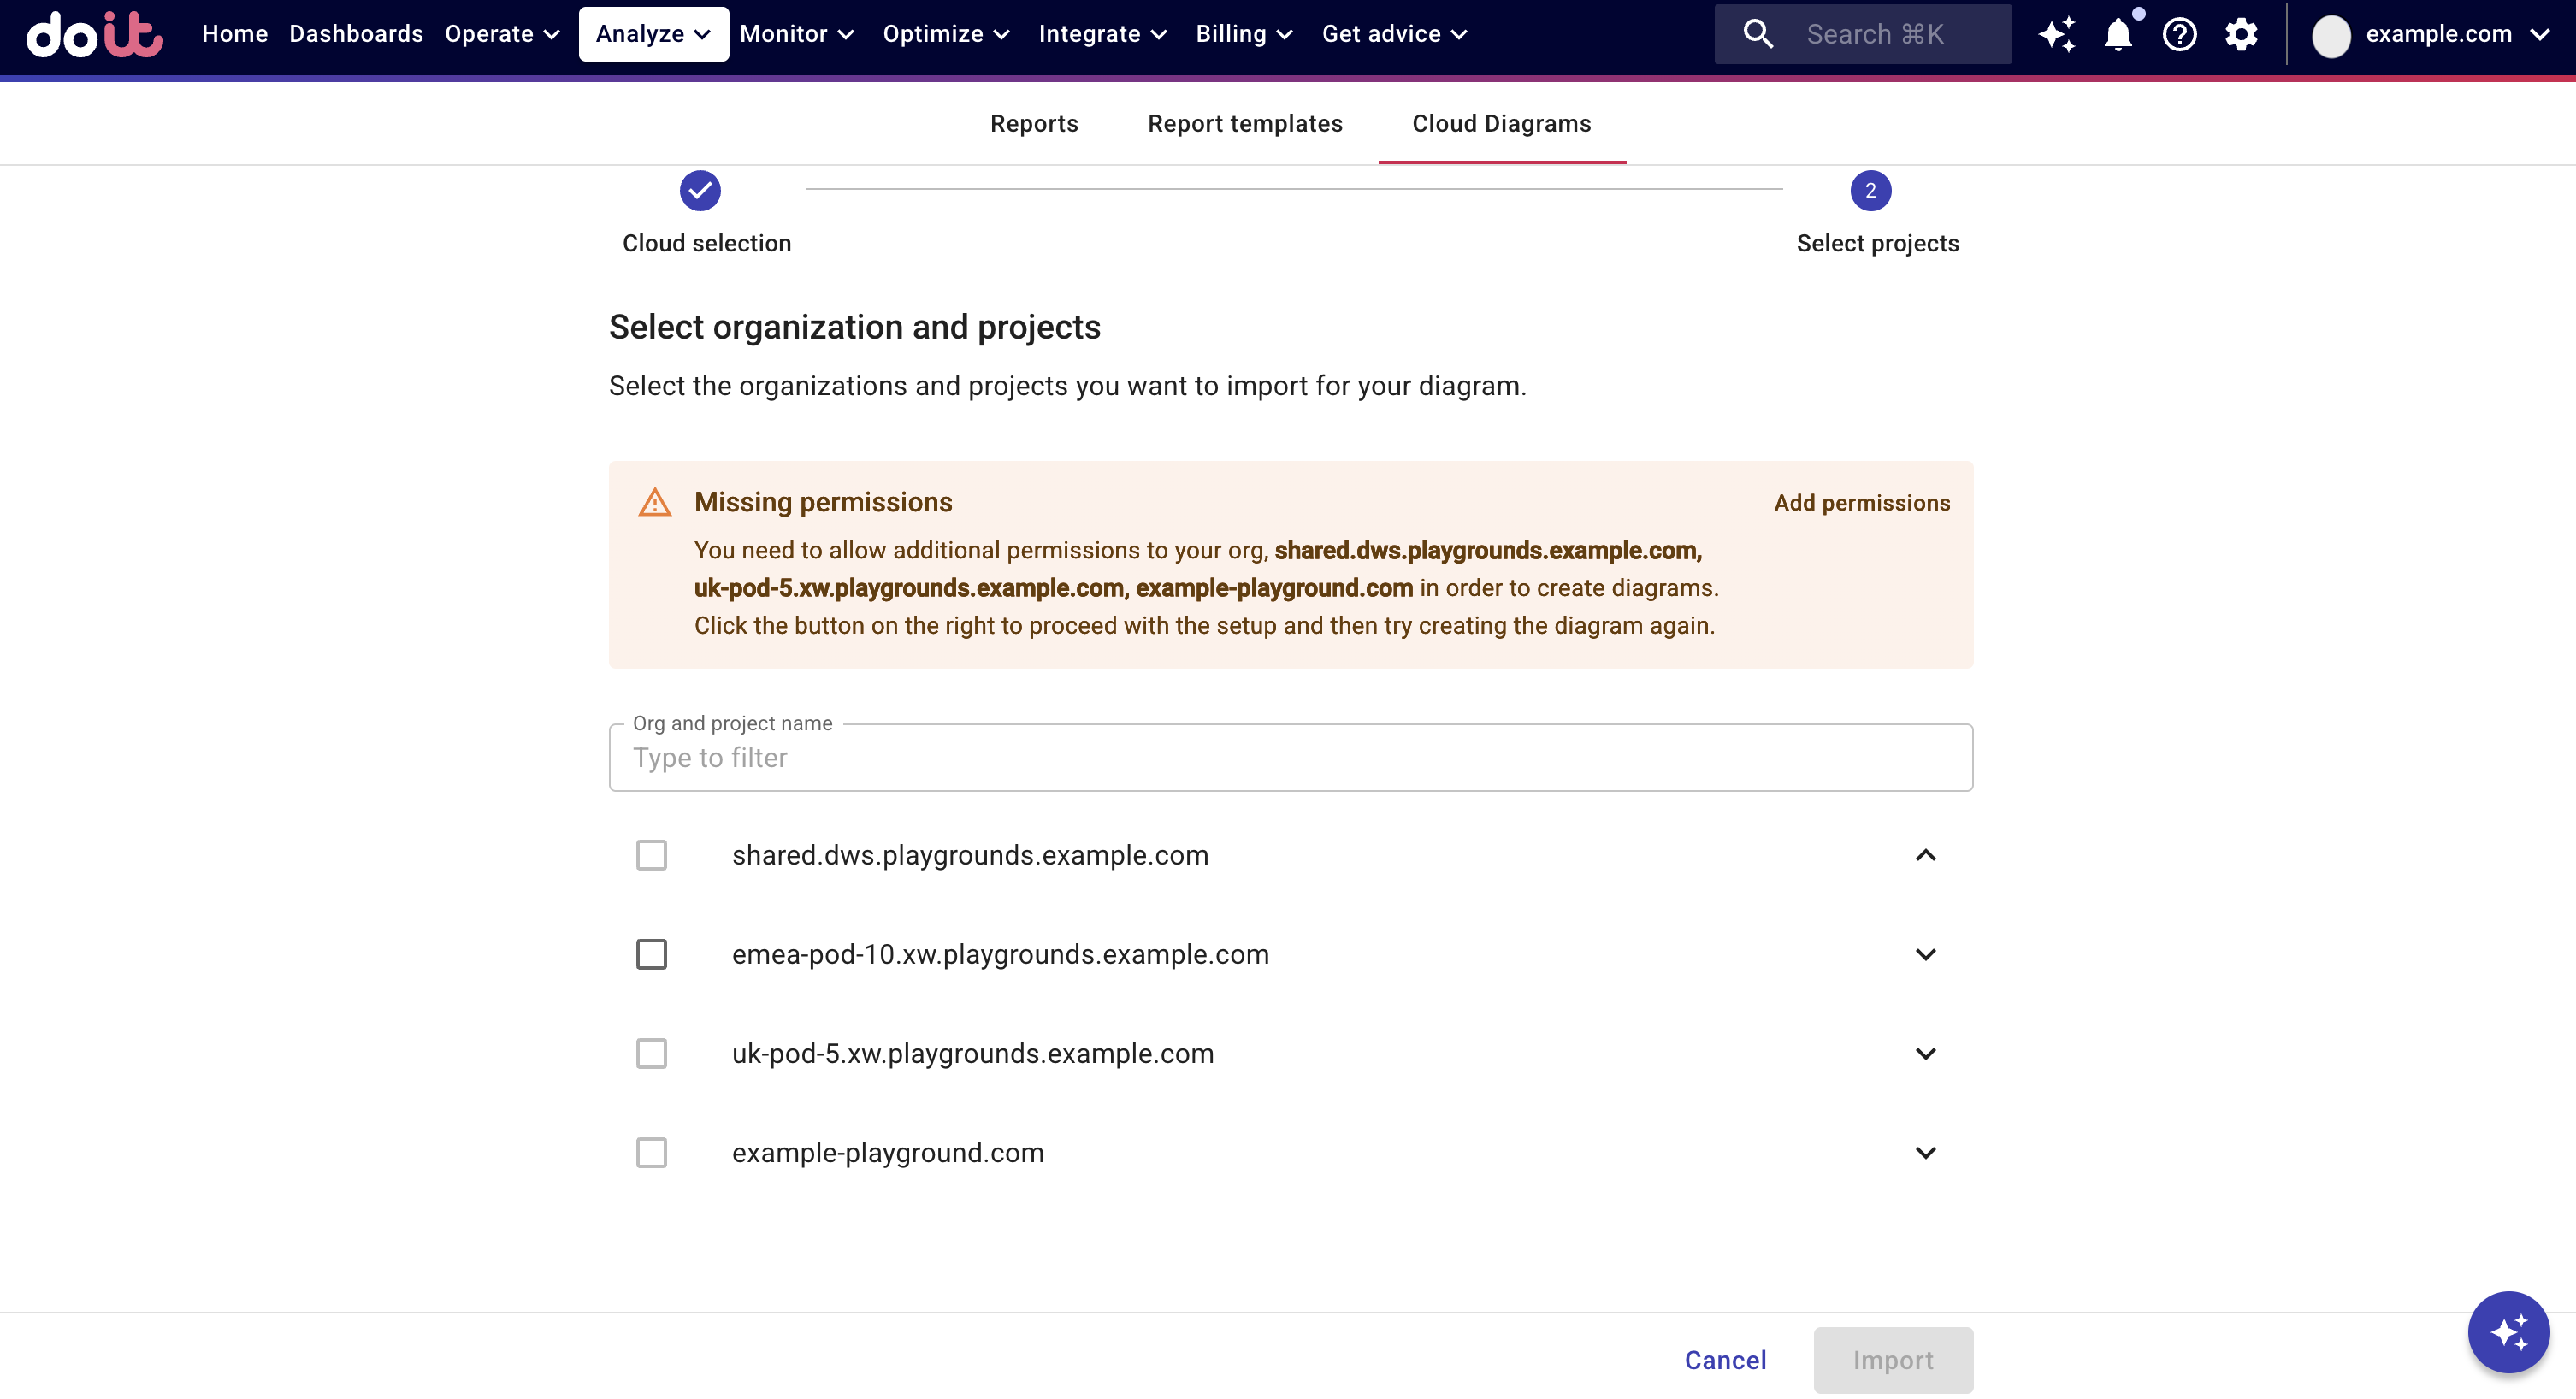Check the shared.dws.playgrounds.example.com checkbox

point(651,855)
